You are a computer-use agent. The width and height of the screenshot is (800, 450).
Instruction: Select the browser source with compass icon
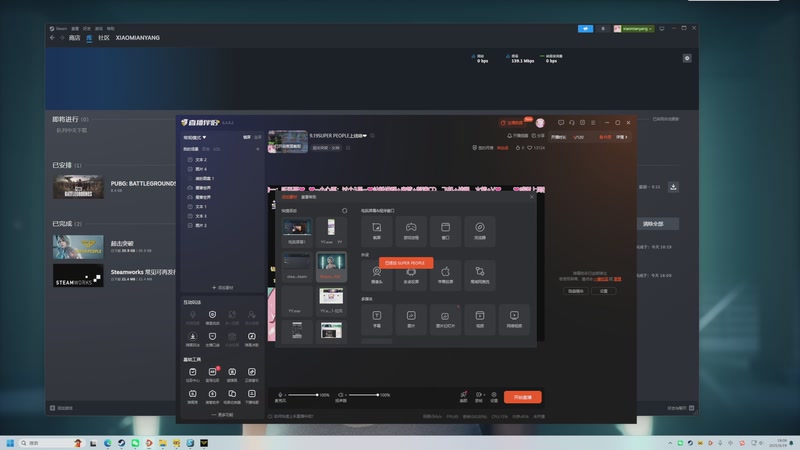click(480, 231)
